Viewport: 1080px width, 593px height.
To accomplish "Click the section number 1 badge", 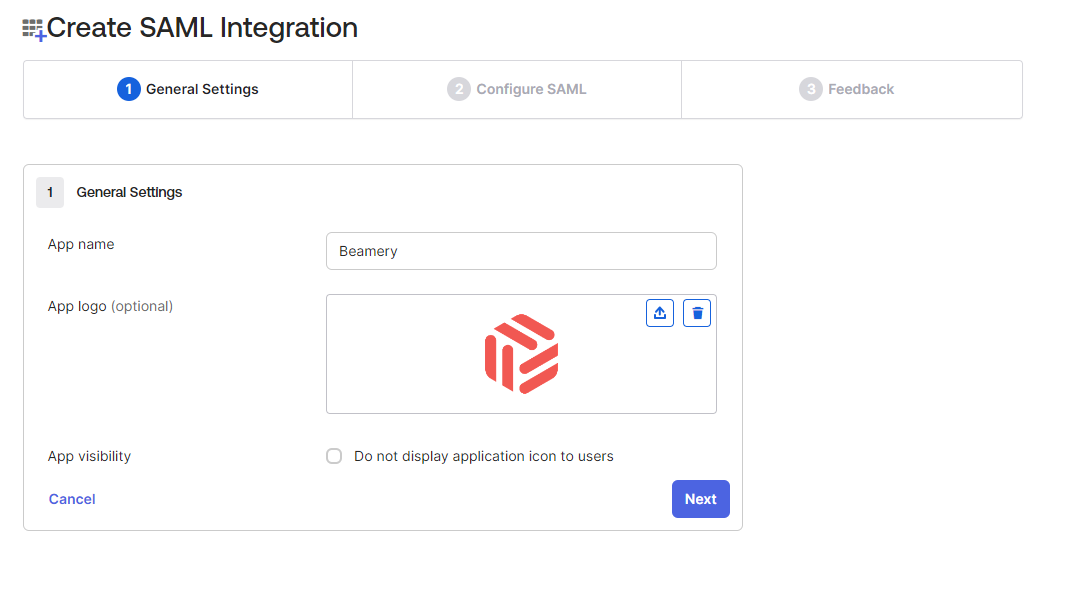I will click(x=50, y=192).
